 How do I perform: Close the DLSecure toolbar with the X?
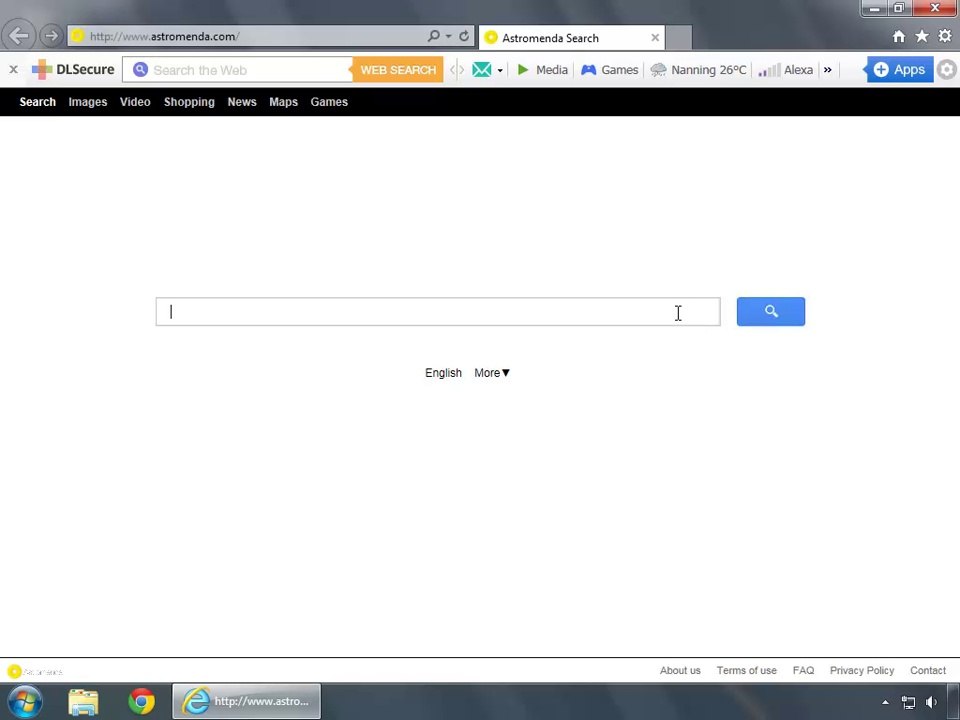tap(13, 70)
